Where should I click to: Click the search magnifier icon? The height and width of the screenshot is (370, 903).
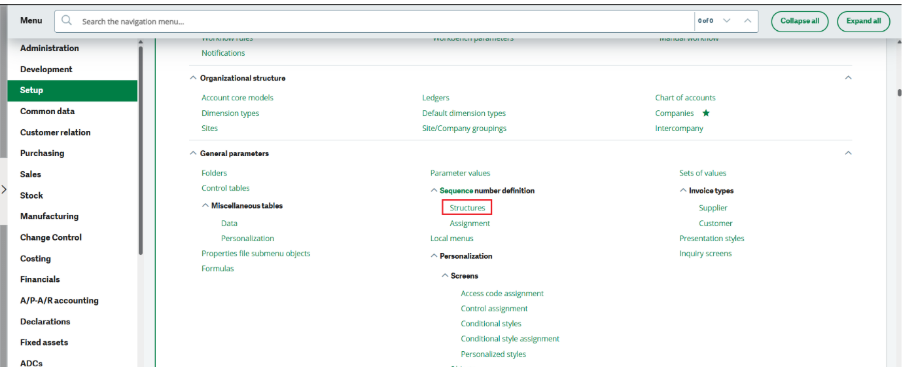pyautogui.click(x=67, y=21)
